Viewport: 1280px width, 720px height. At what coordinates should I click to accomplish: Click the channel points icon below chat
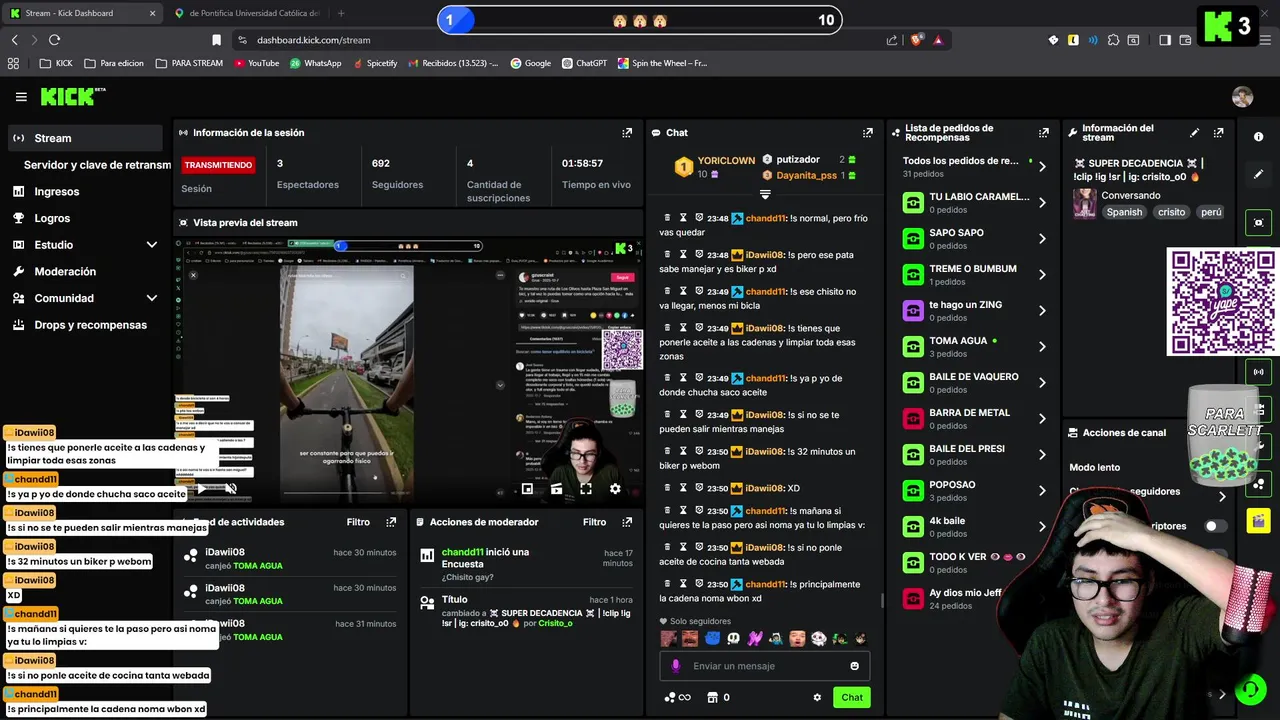[x=677, y=698]
